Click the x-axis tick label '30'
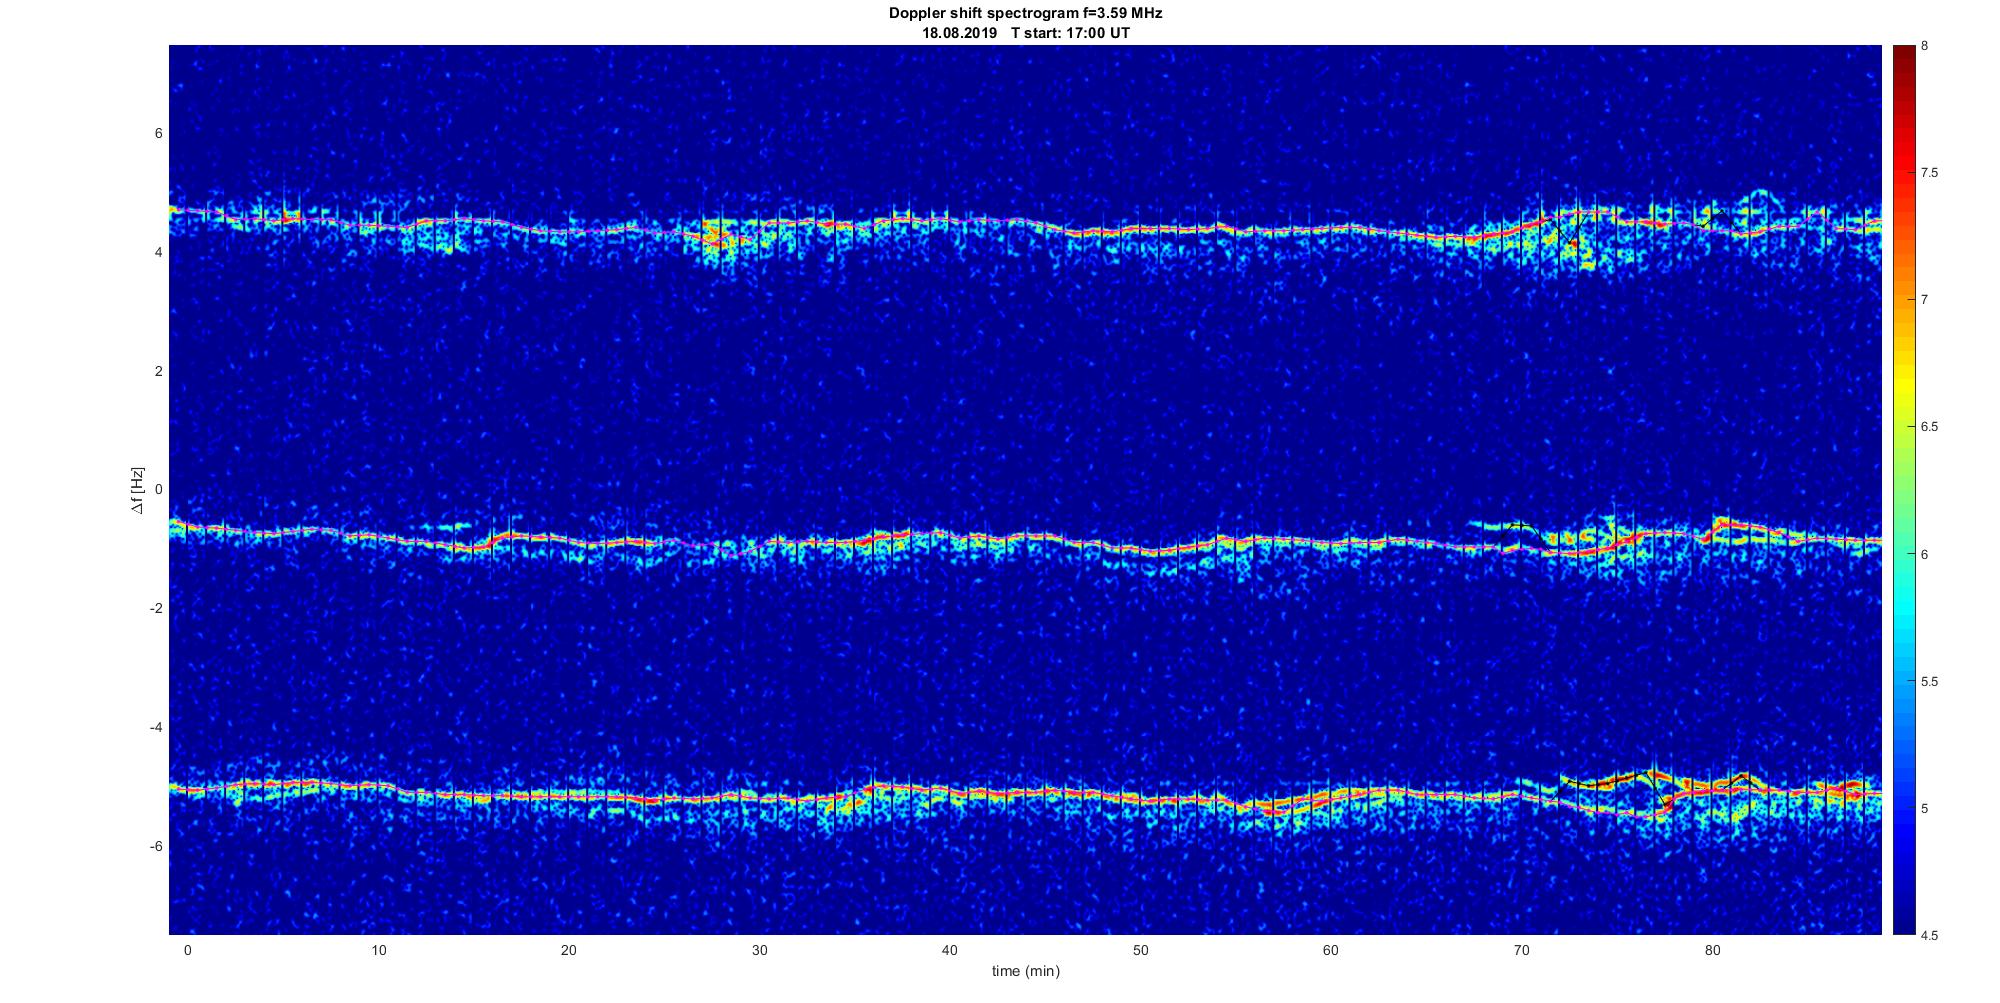The height and width of the screenshot is (1003, 2000). click(x=759, y=950)
